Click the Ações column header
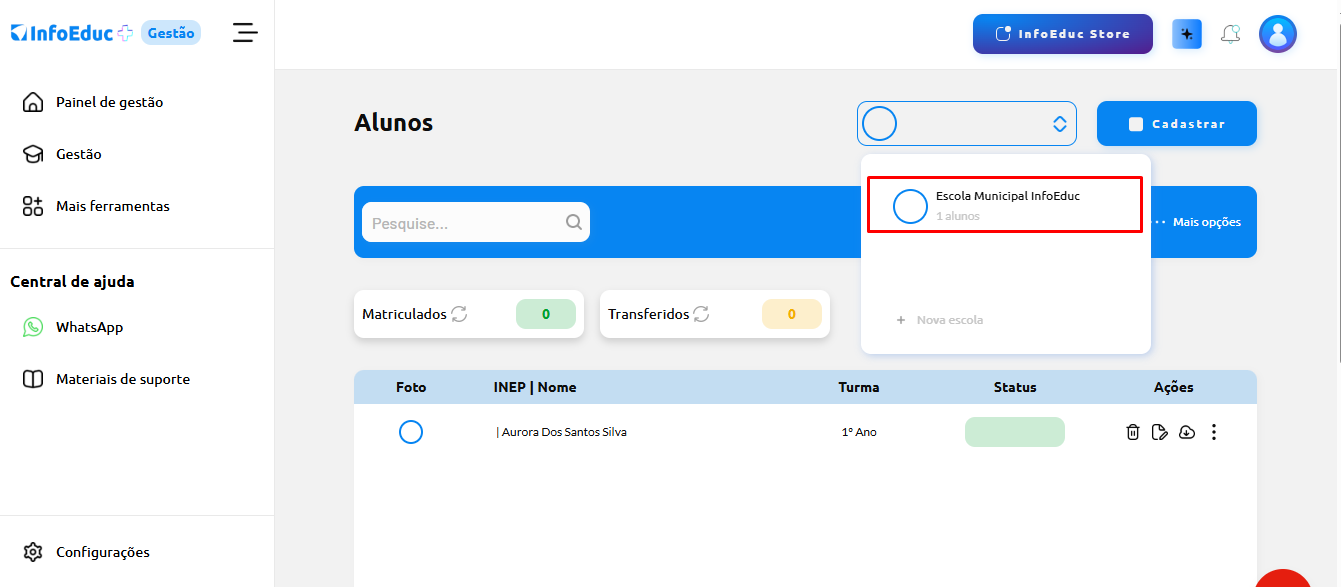 (1173, 387)
